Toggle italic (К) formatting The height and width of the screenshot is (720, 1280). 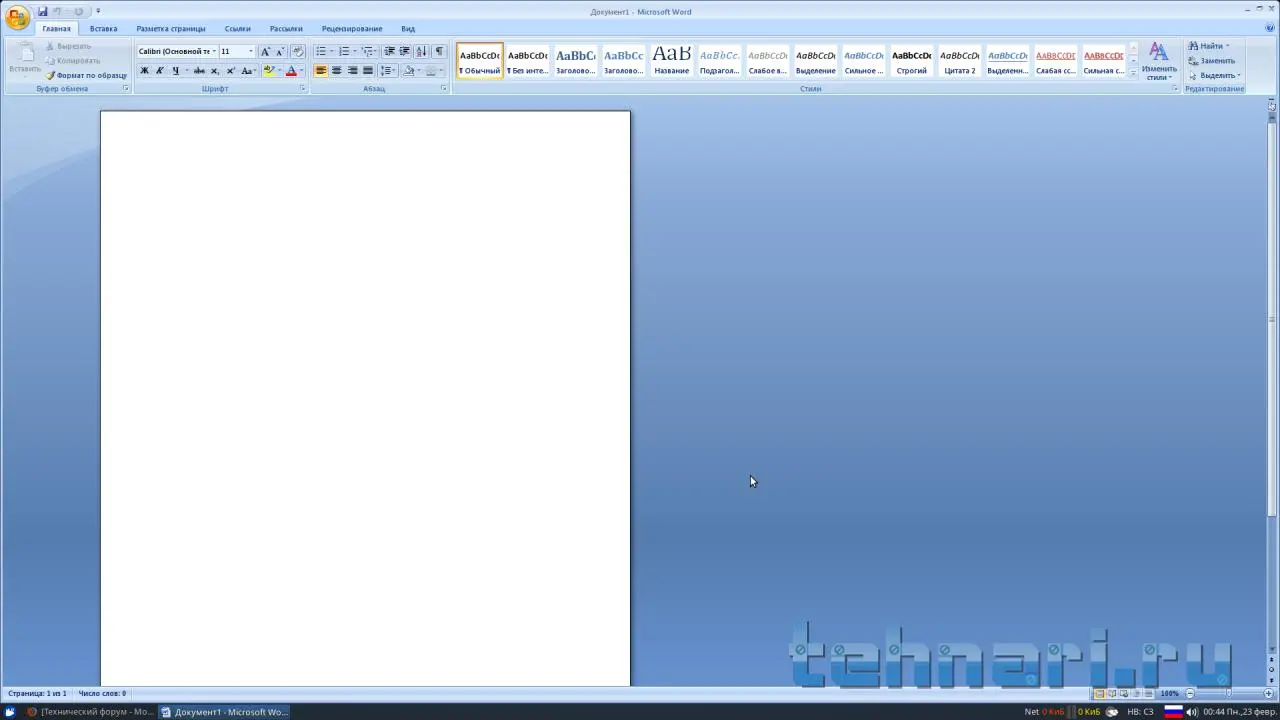point(159,71)
